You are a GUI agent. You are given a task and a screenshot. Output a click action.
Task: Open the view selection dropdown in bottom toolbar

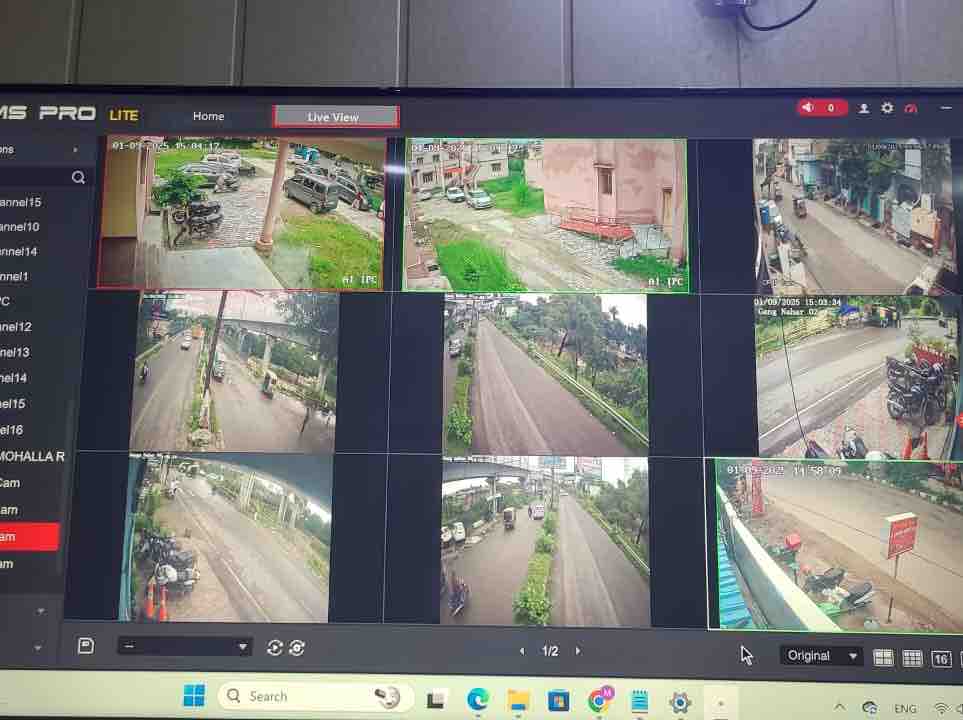pyautogui.click(x=184, y=647)
